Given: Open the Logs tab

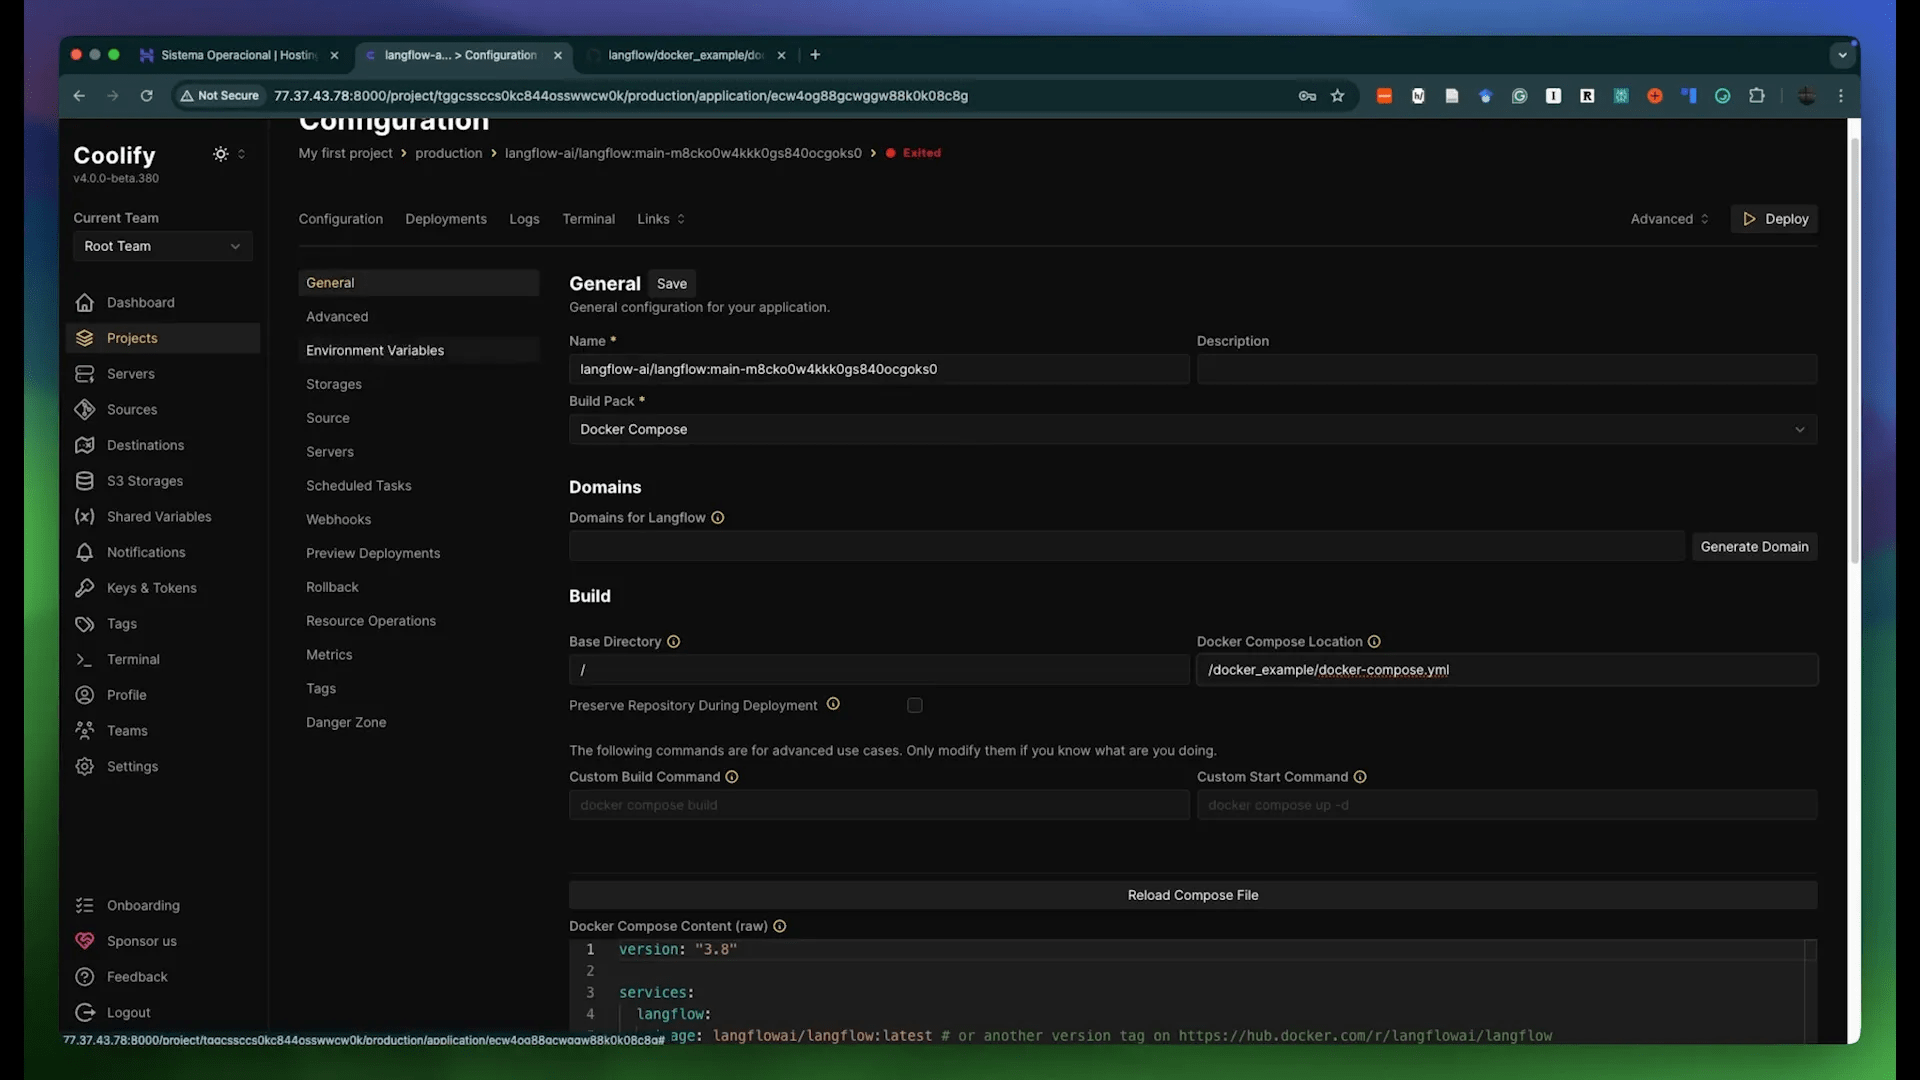Looking at the screenshot, I should (x=524, y=219).
